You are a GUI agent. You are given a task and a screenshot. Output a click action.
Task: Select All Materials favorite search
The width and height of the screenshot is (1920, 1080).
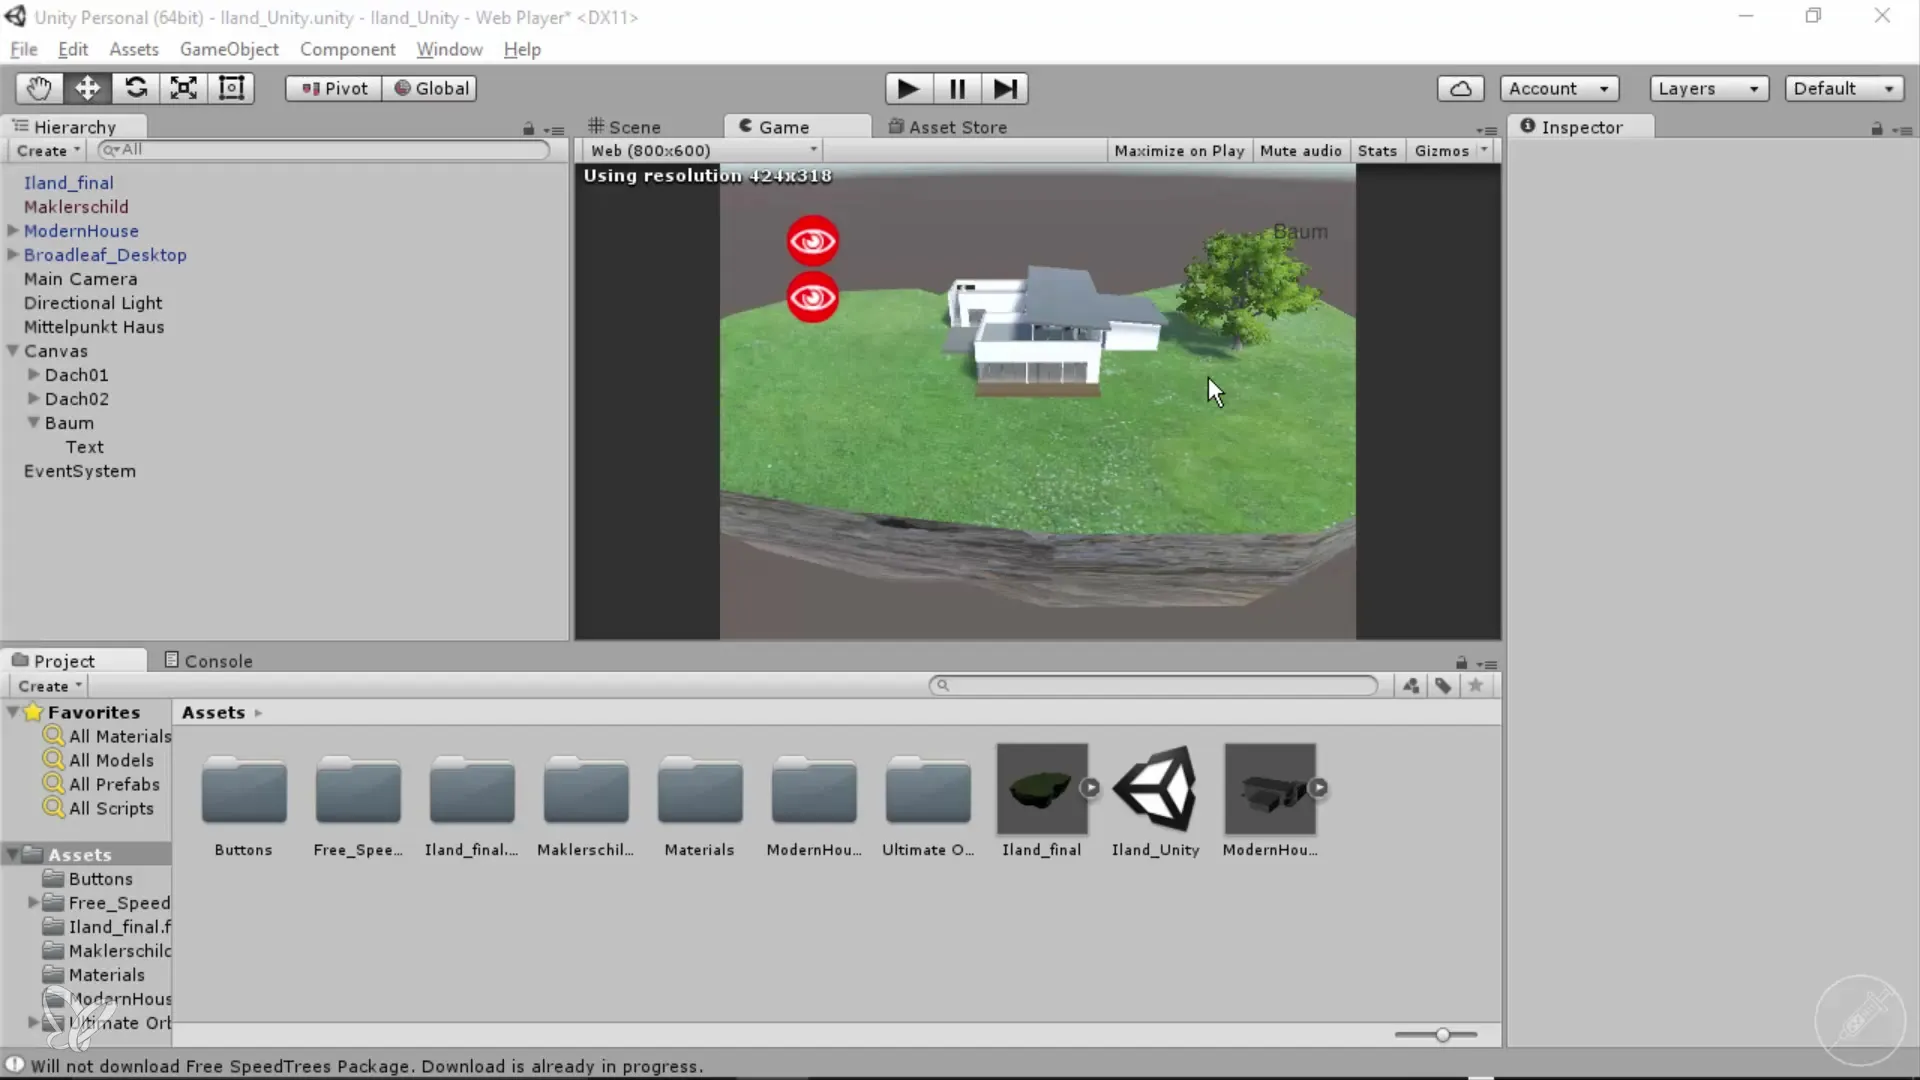pos(107,736)
